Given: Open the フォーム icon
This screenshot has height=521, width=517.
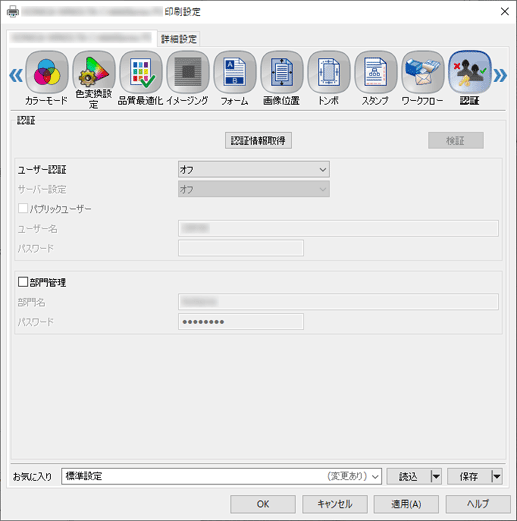Looking at the screenshot, I should (x=235, y=72).
